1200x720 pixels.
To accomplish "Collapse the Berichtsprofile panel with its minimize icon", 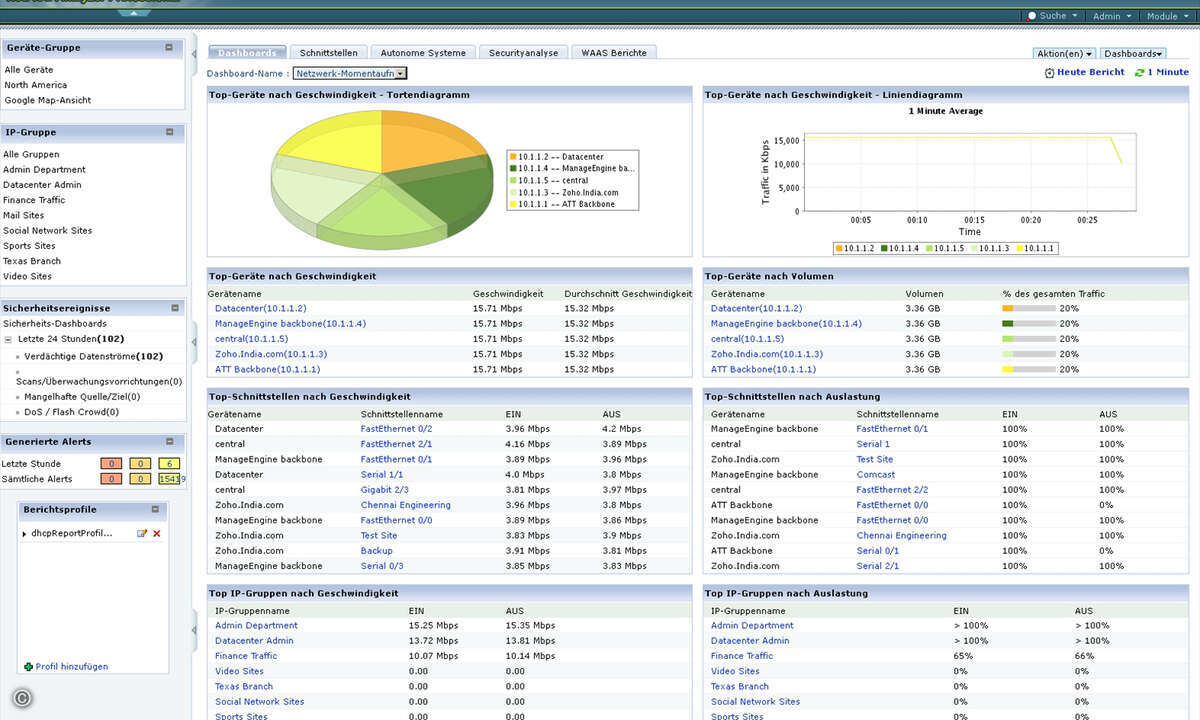I will 157,510.
